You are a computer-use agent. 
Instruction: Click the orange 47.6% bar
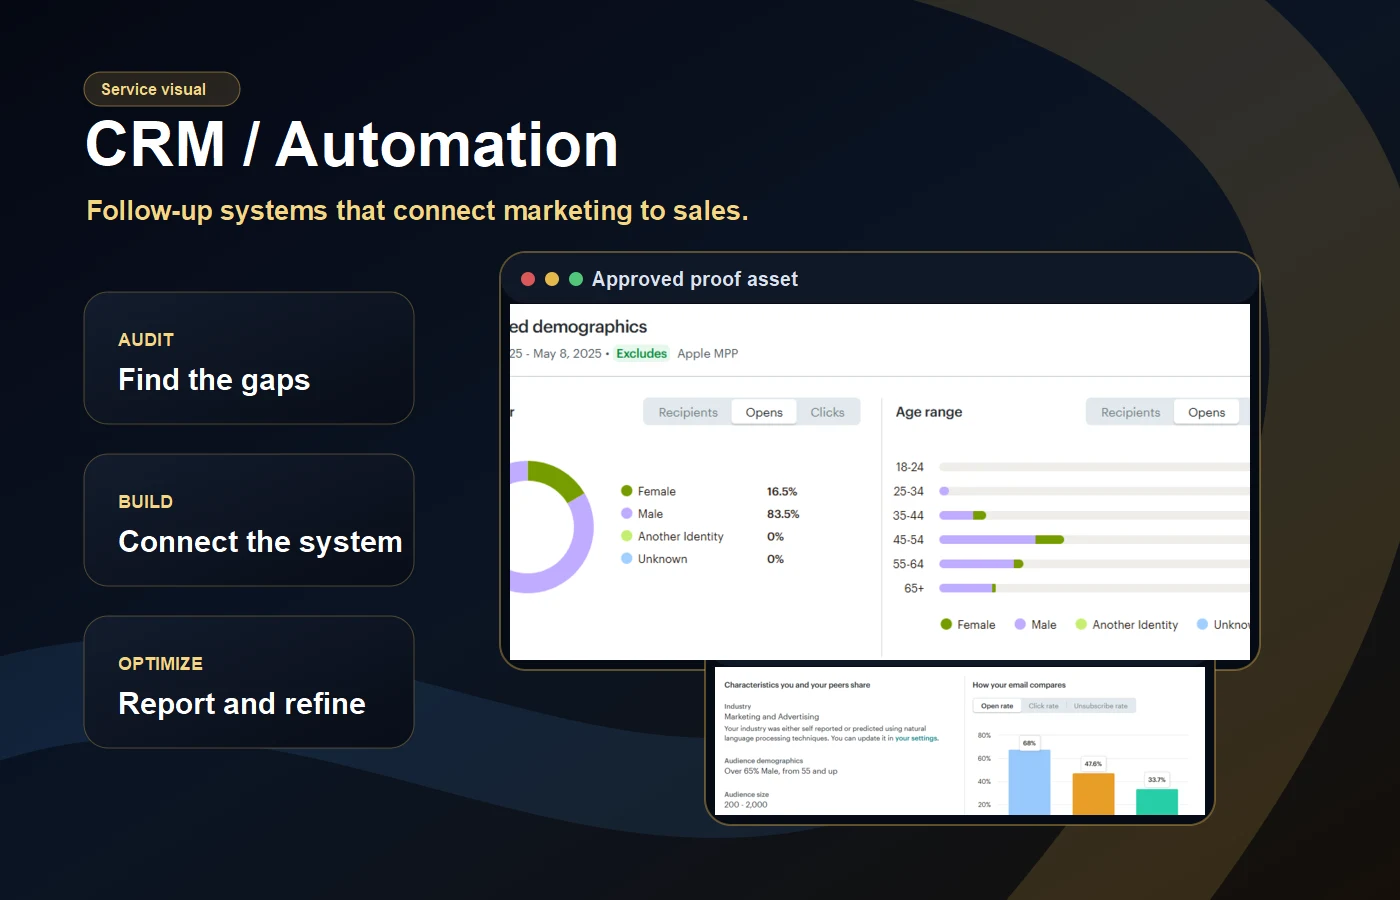1093,794
